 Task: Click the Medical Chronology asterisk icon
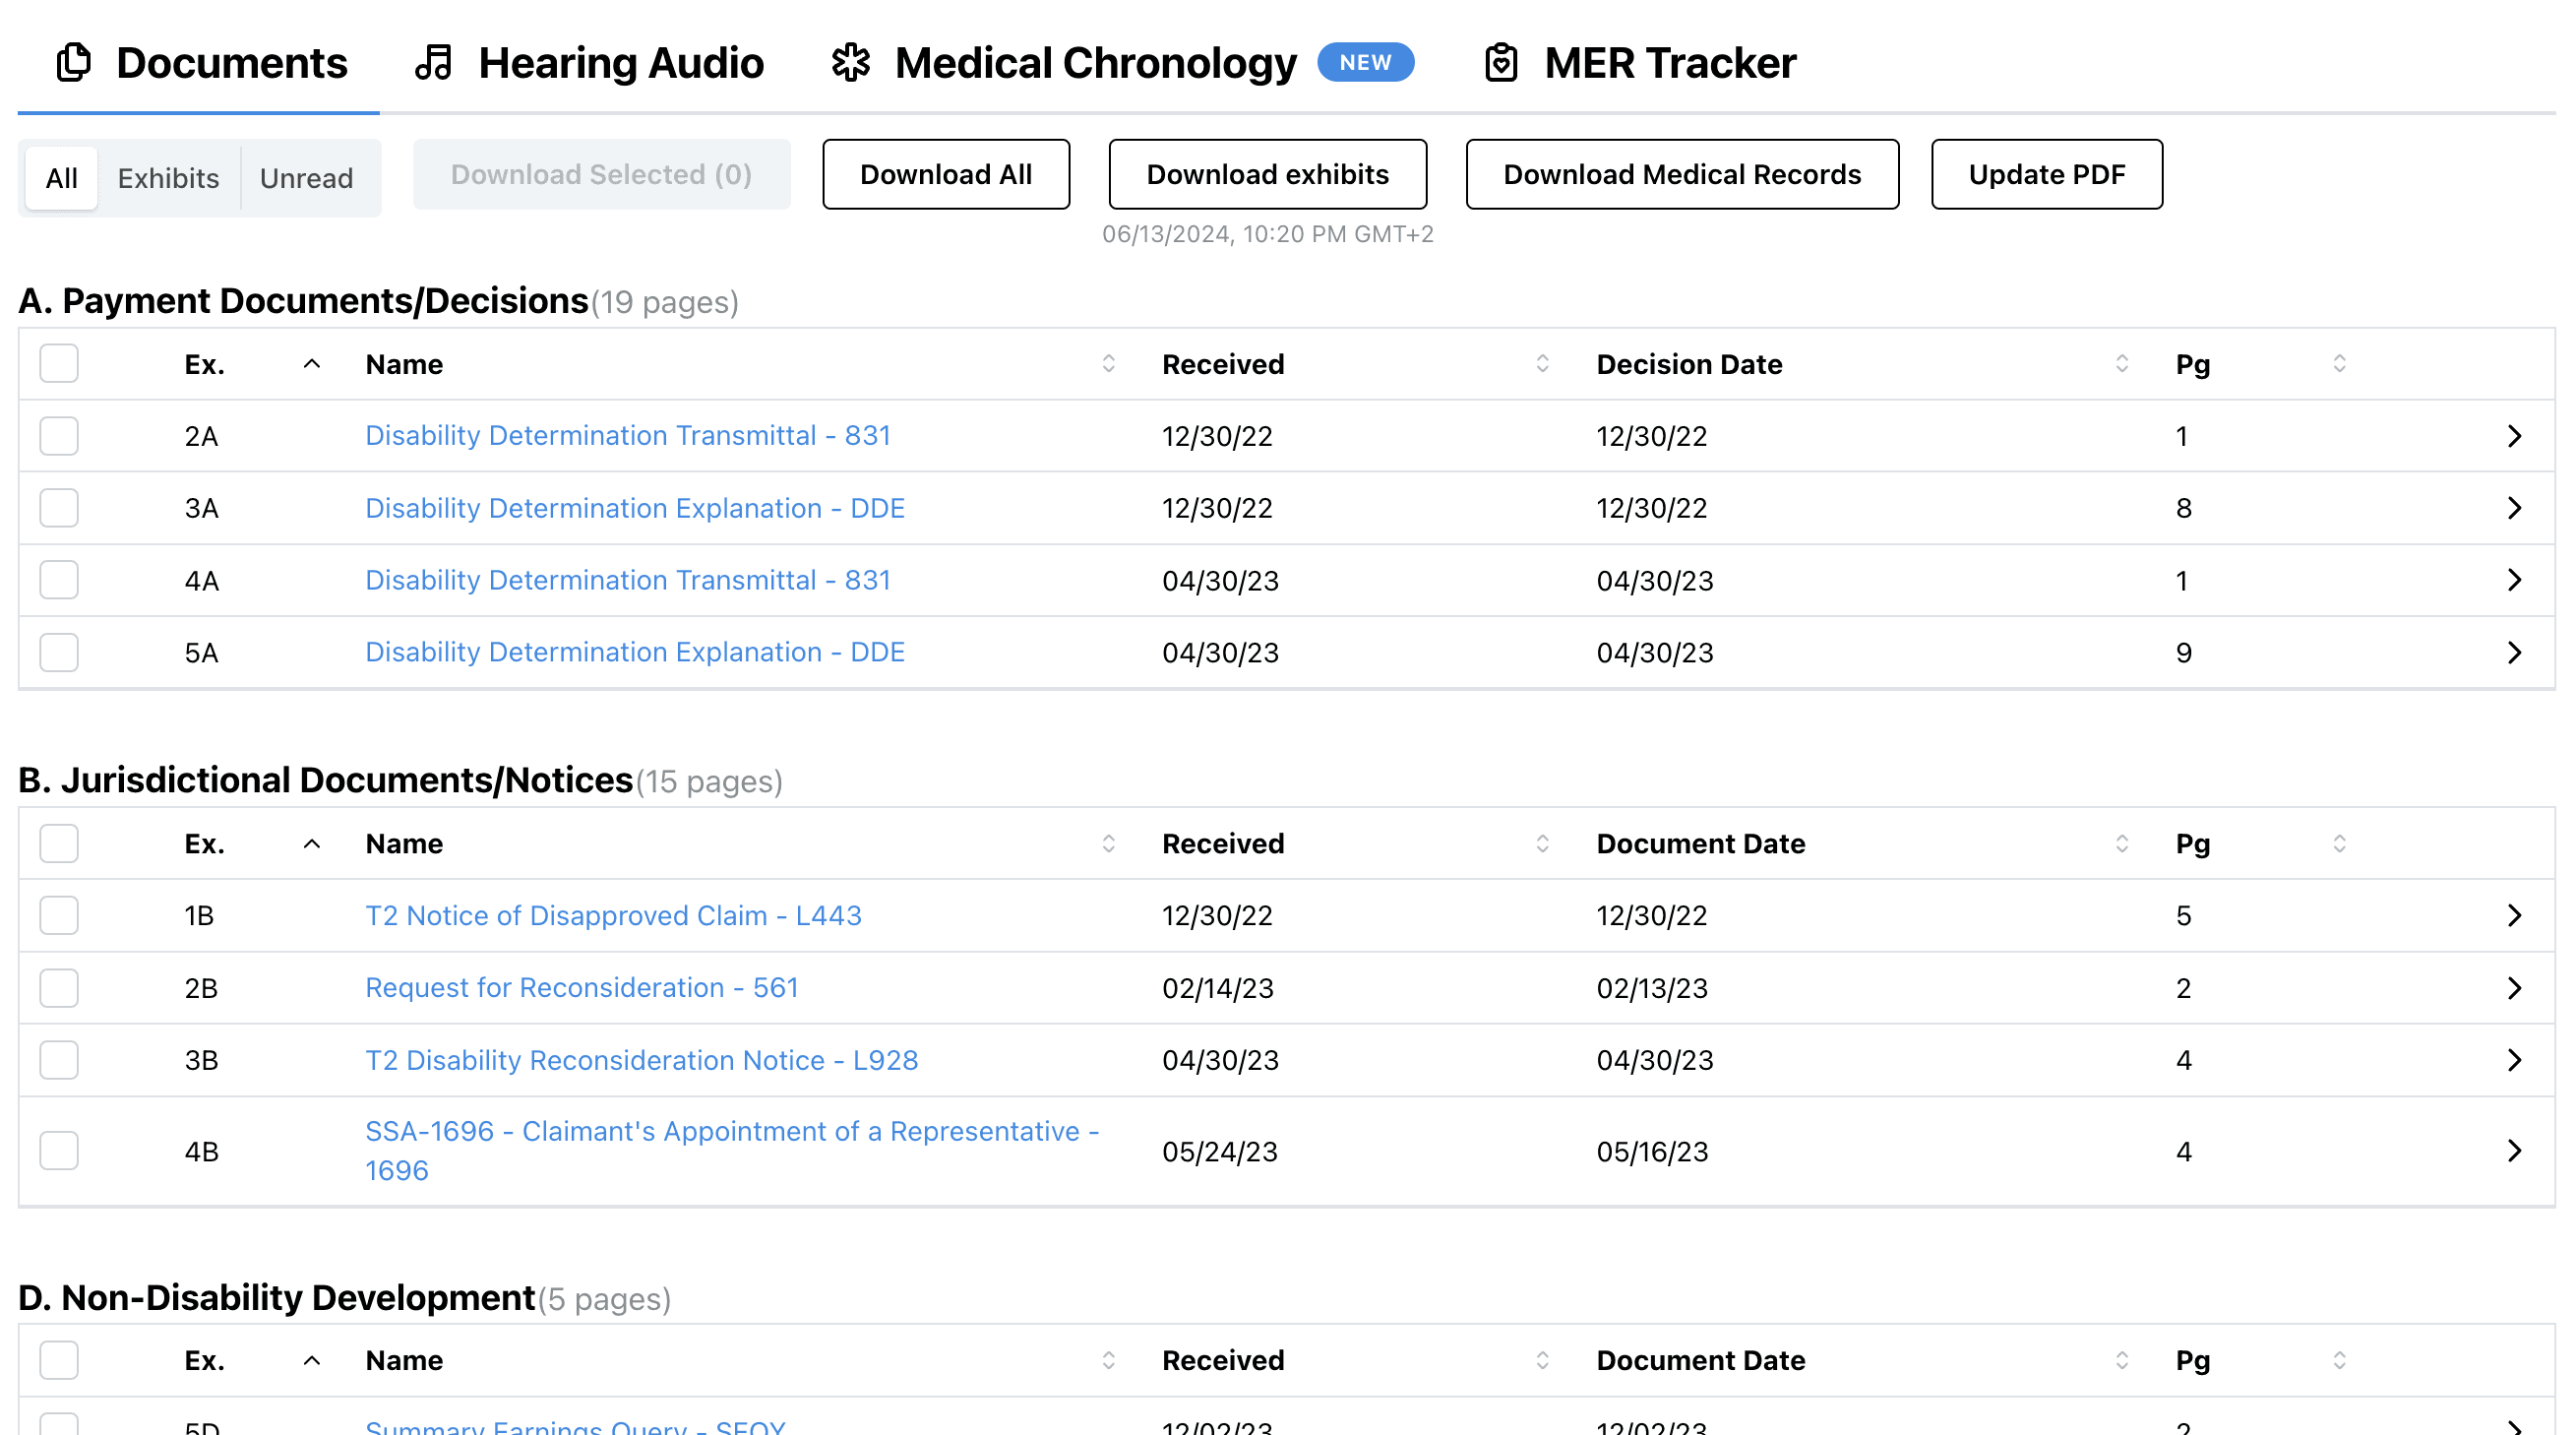[850, 63]
